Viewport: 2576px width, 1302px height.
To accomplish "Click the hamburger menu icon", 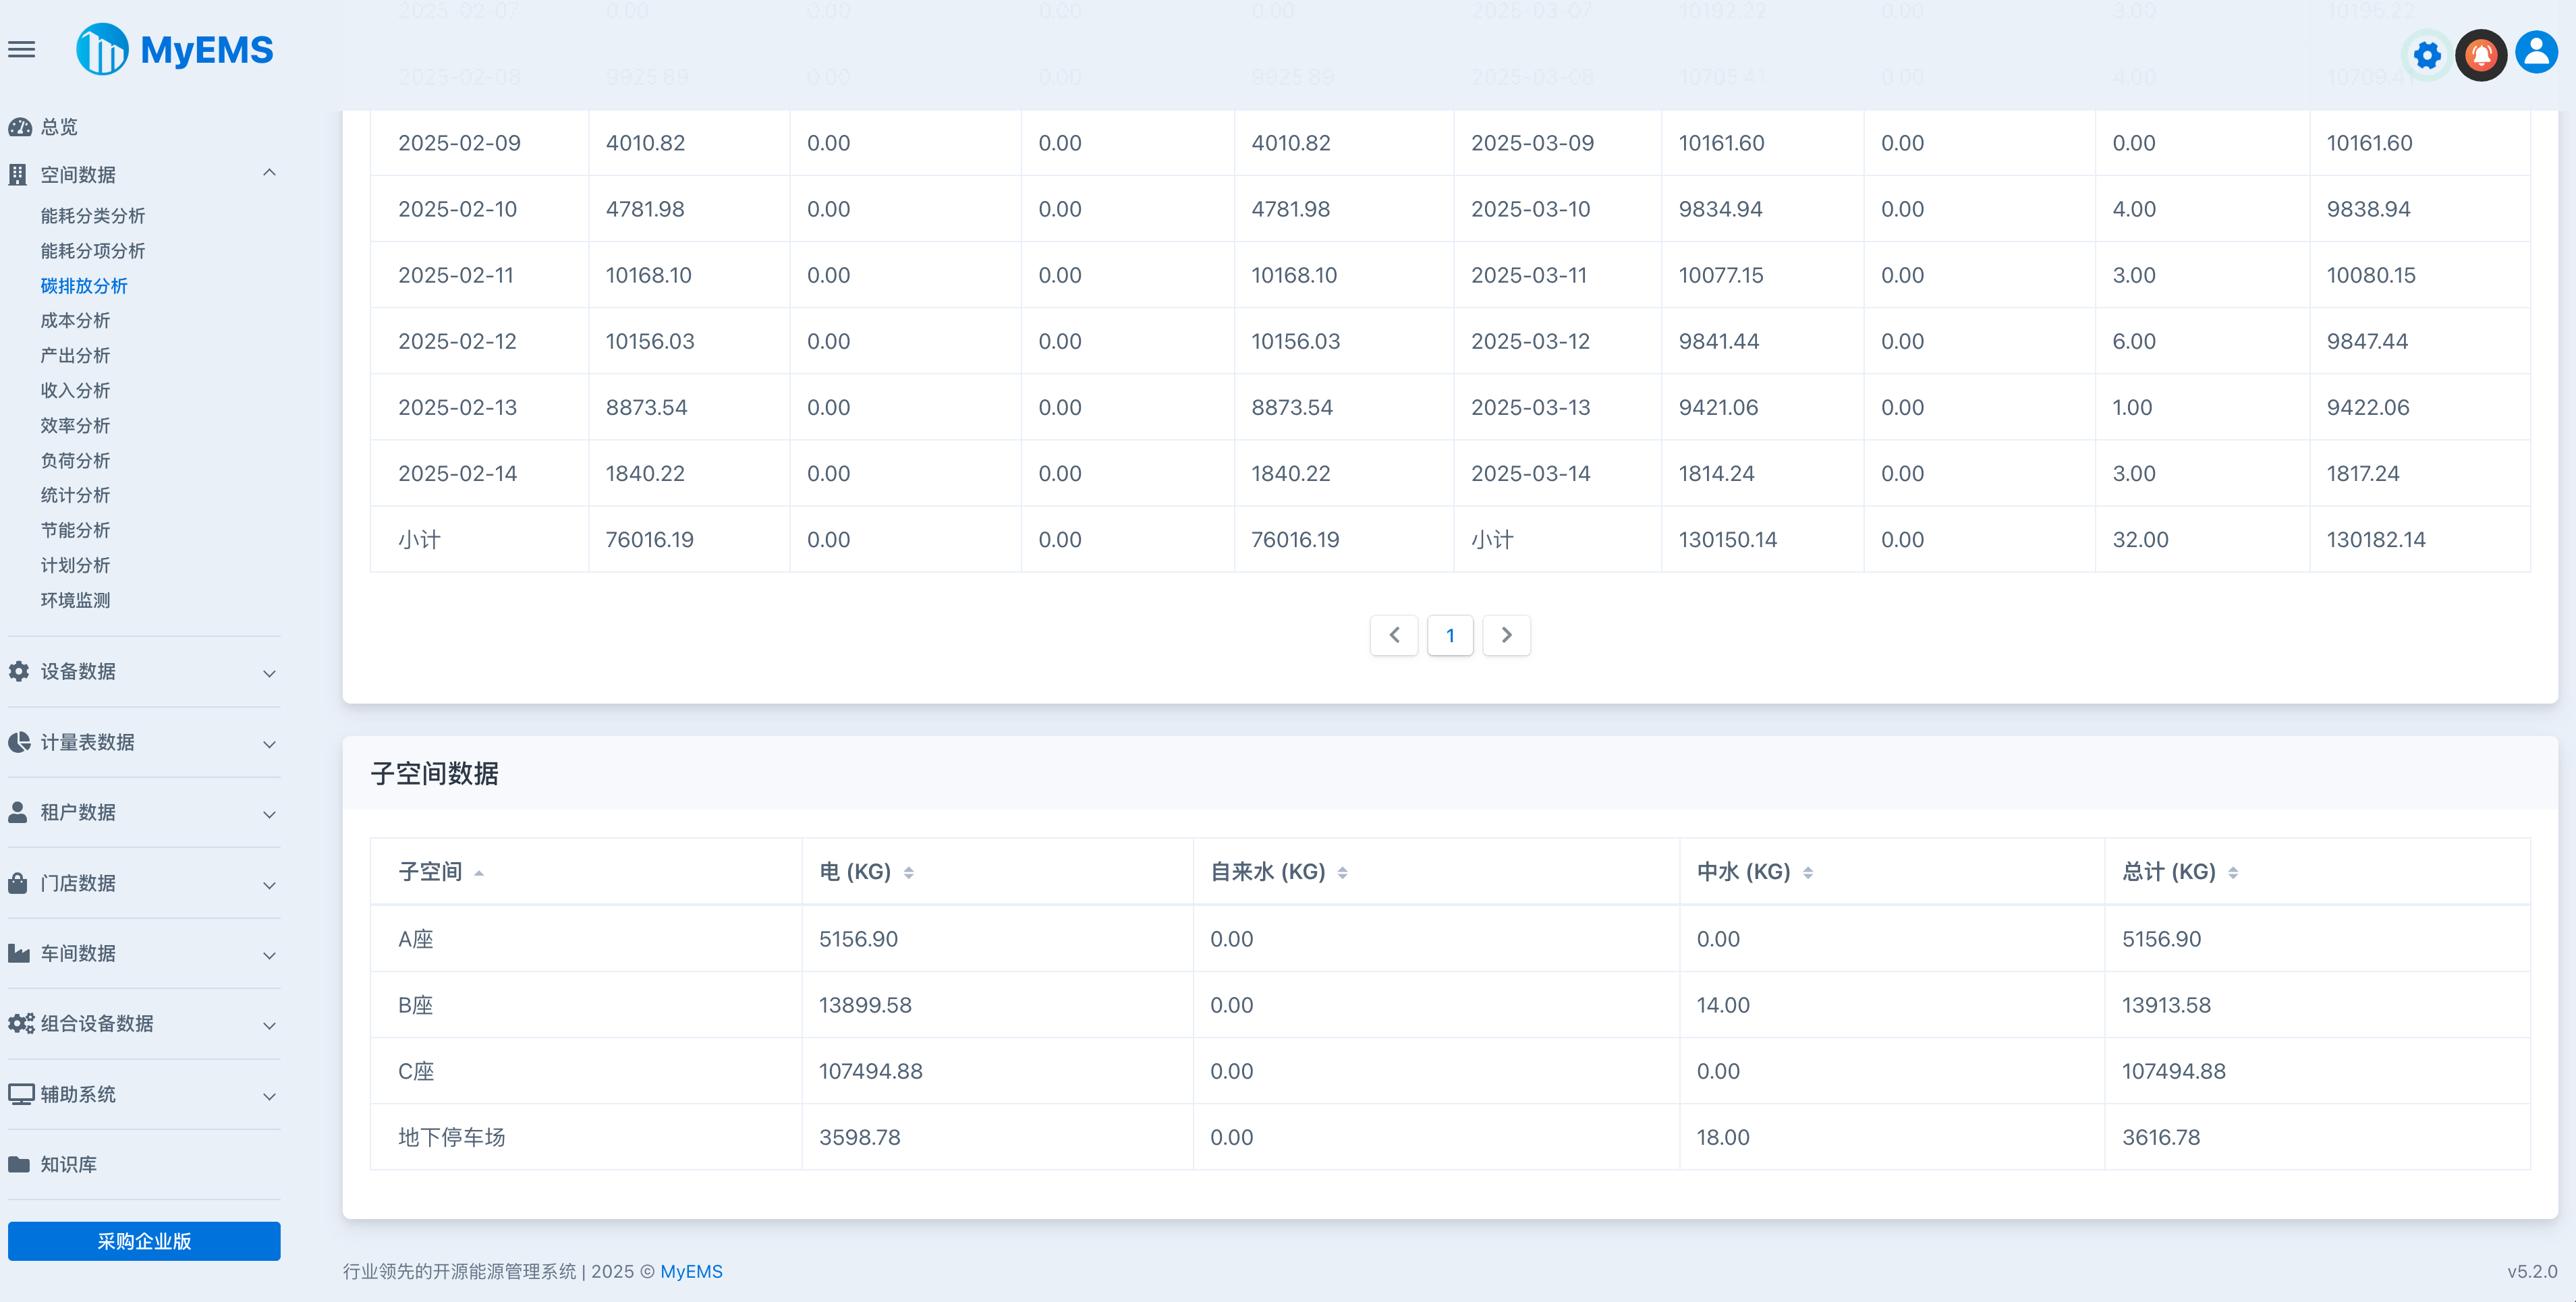I will pyautogui.click(x=22, y=50).
